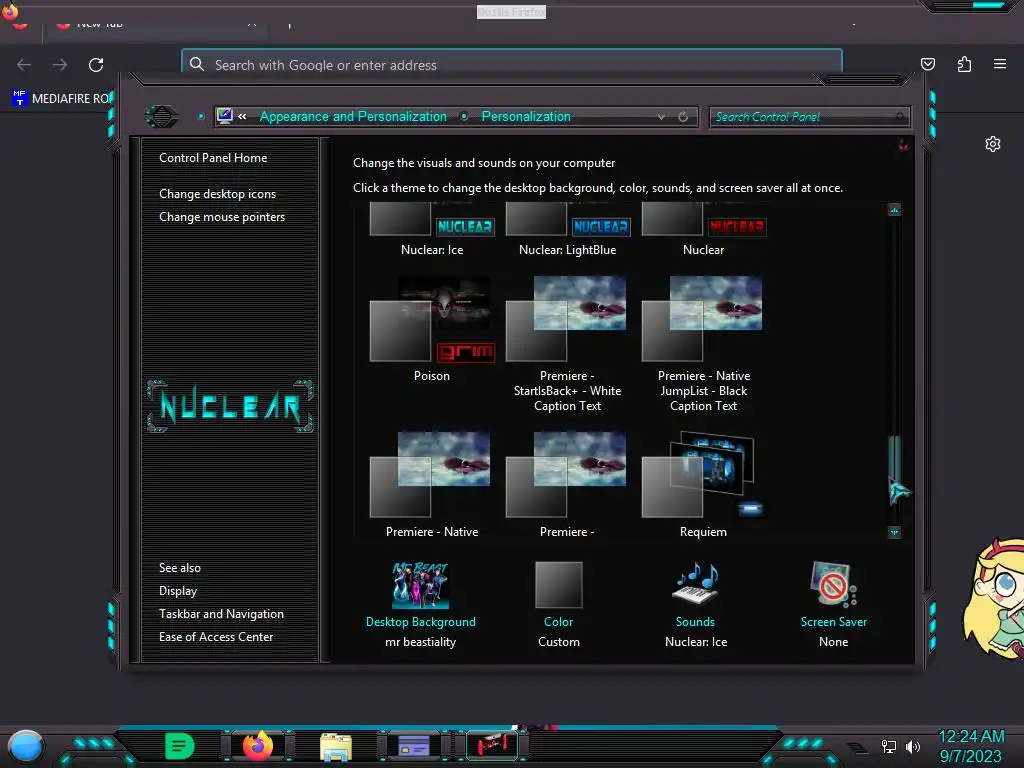This screenshot has height=768, width=1024.
Task: Click the Desktop Background link text
Action: pos(421,622)
